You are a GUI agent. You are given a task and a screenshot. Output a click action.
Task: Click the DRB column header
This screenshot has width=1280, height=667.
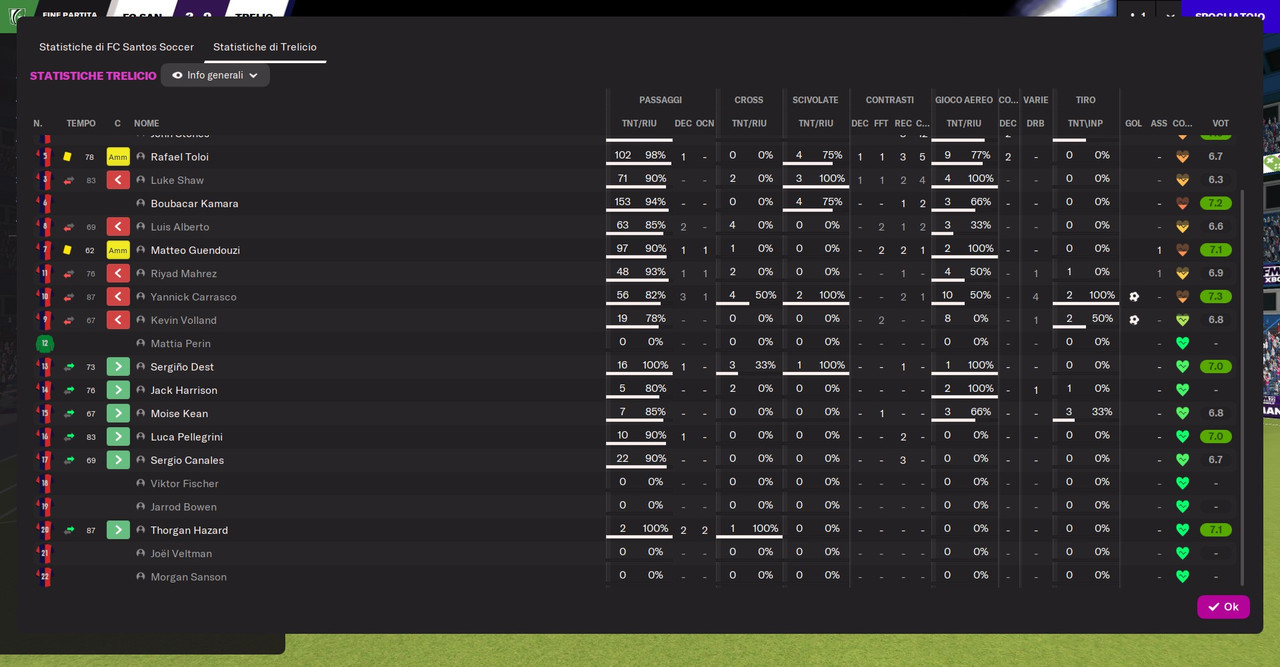click(x=1036, y=124)
